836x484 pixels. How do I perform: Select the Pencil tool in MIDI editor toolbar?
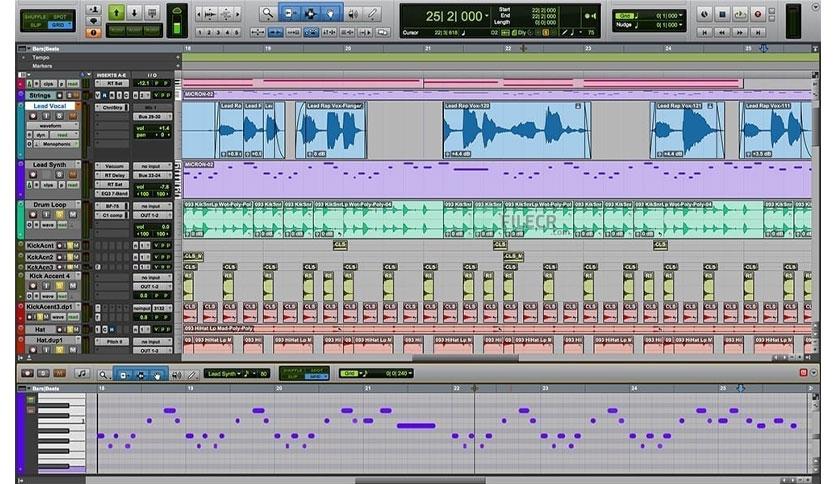(192, 375)
